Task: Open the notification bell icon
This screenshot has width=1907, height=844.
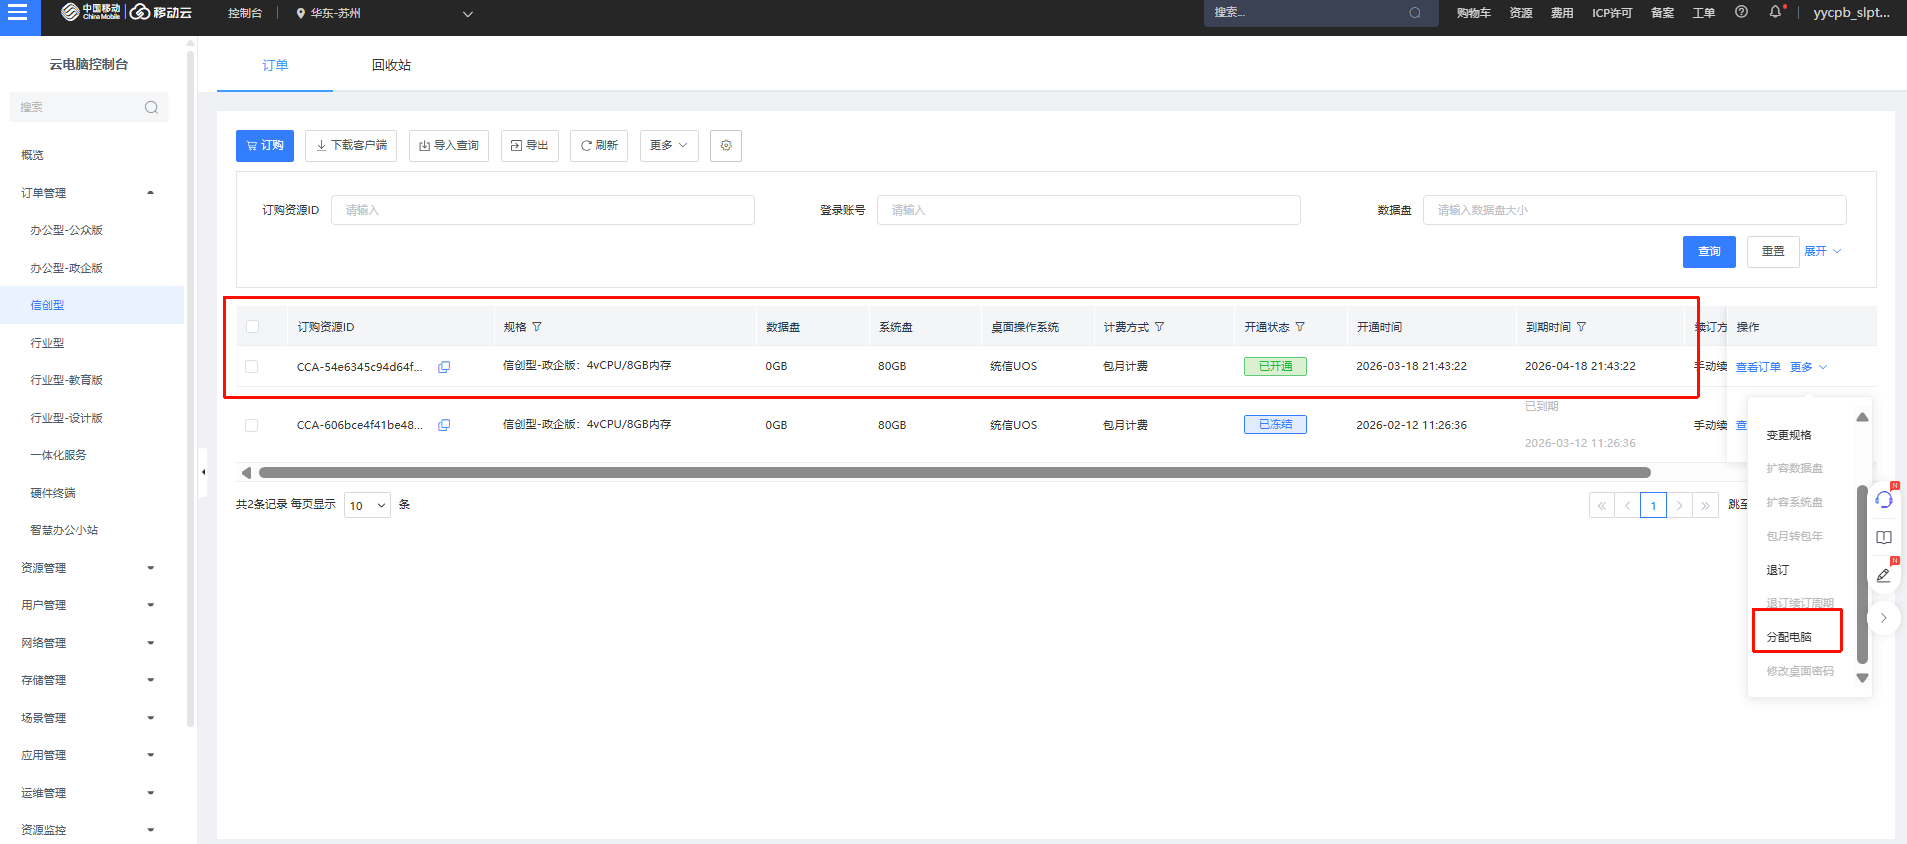Action: click(1776, 12)
